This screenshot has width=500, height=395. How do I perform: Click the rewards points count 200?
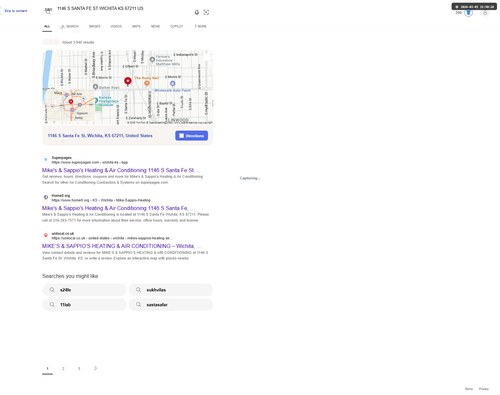459,13
